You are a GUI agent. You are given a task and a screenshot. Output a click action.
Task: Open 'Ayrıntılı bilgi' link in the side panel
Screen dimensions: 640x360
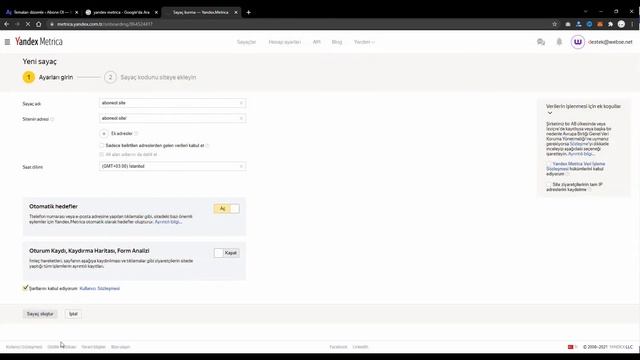581,154
